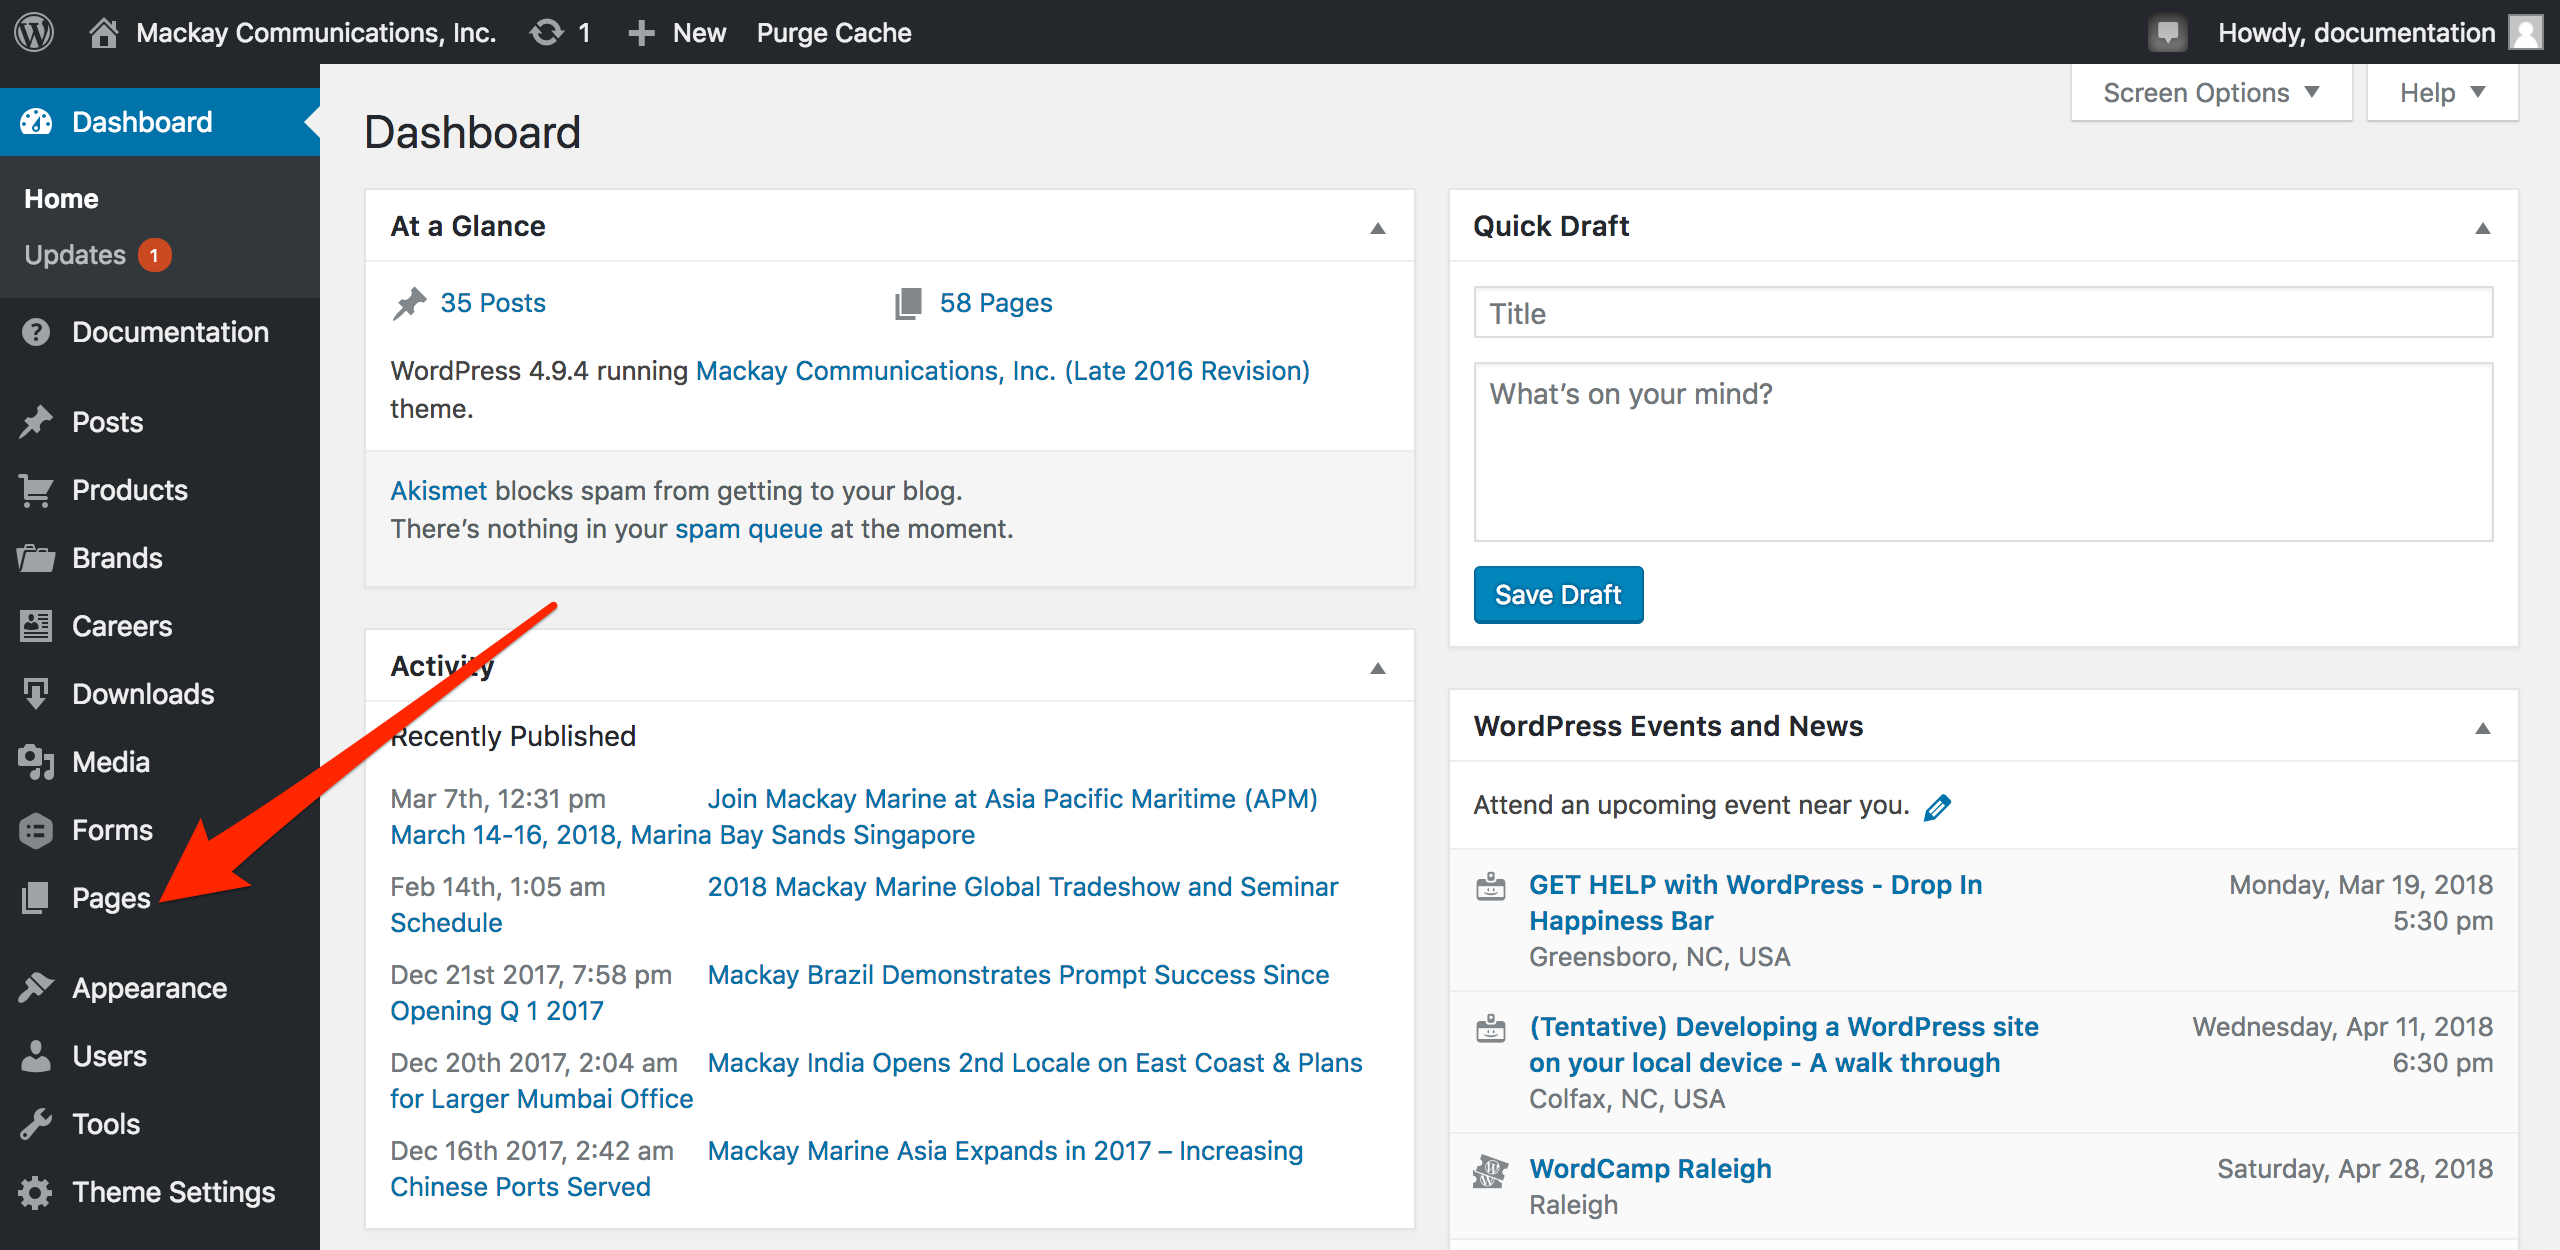The height and width of the screenshot is (1250, 2560).
Task: Click the Products cart icon in the sidebar
Action: (x=36, y=490)
